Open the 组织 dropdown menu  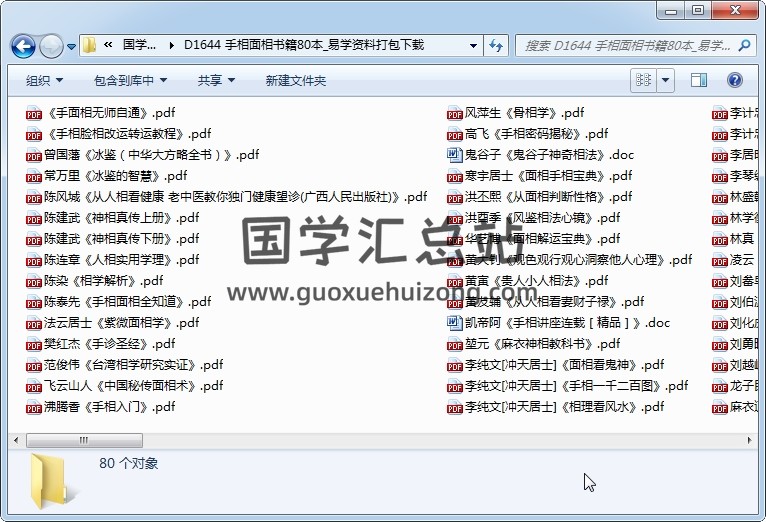pyautogui.click(x=44, y=81)
